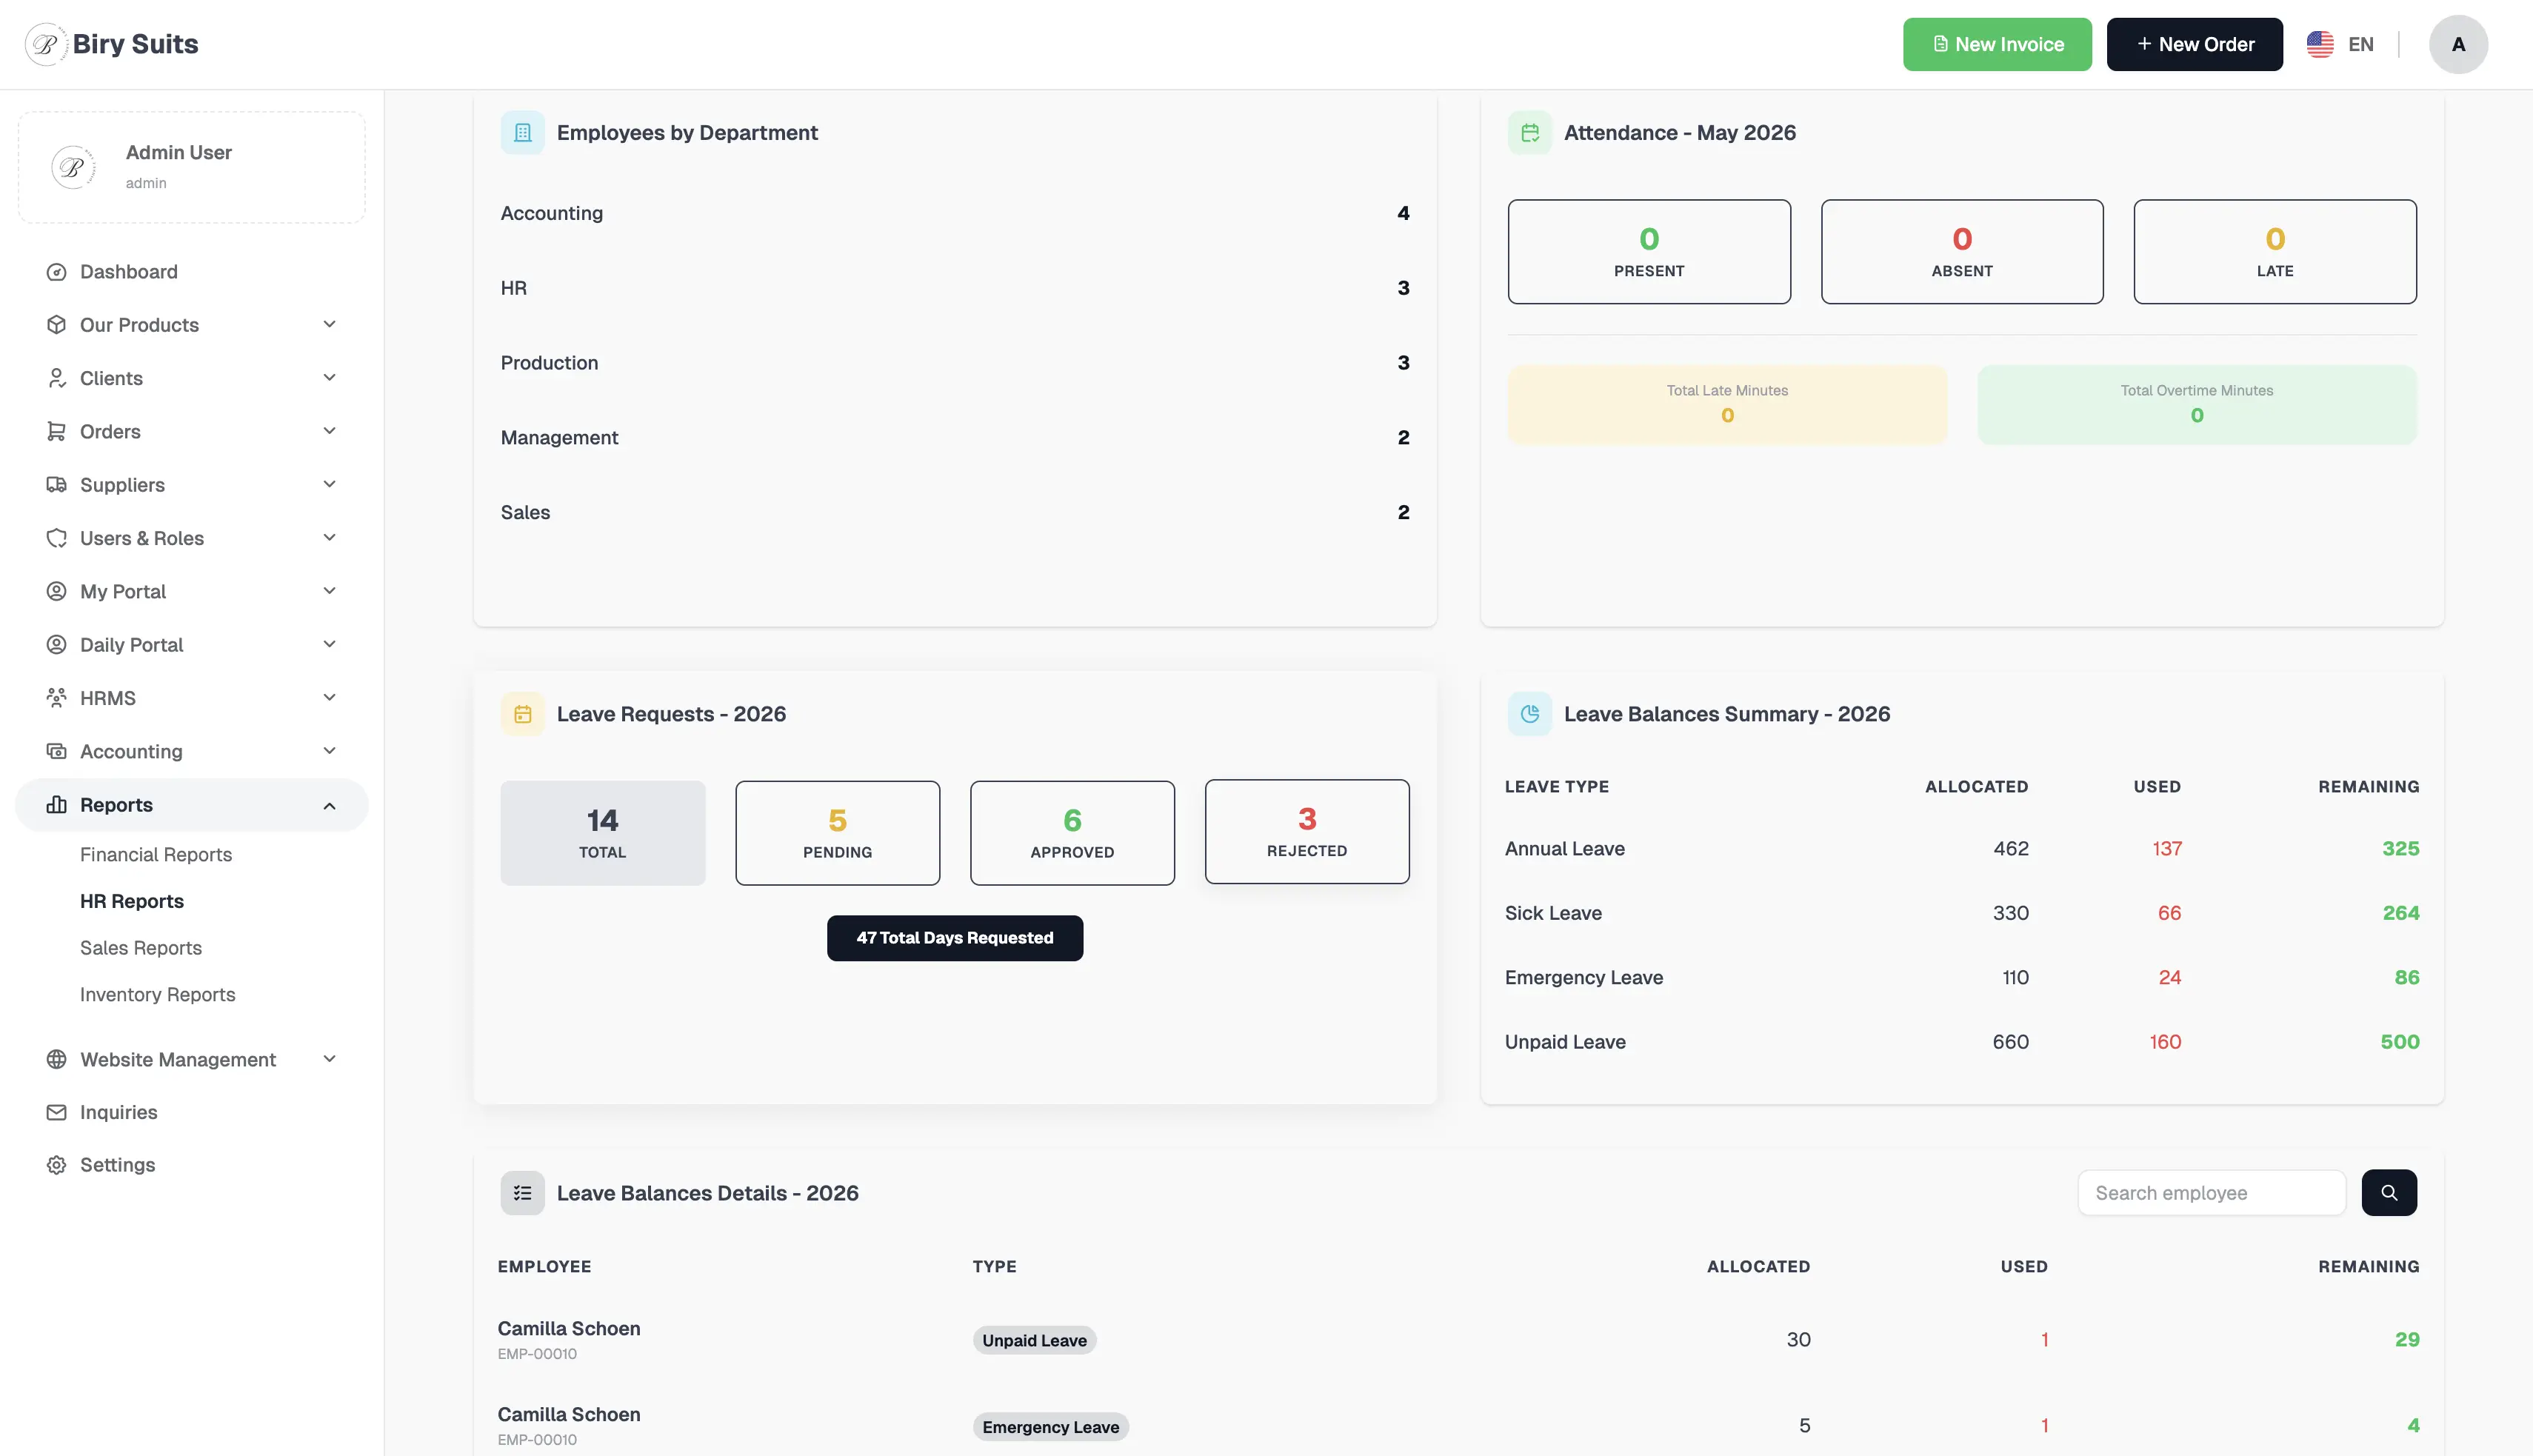2533x1456 pixels.
Task: Click the Inquiries envelope icon
Action: (x=57, y=1112)
